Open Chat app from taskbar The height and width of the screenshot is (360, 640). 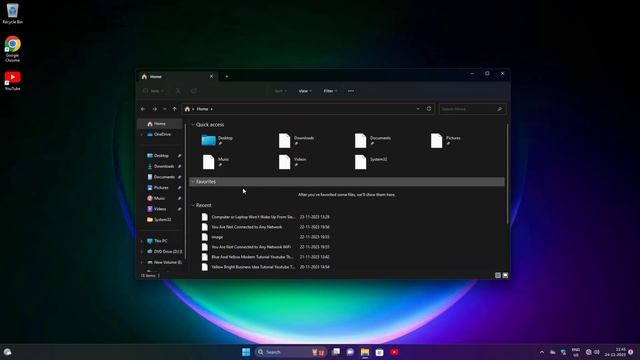coord(350,352)
